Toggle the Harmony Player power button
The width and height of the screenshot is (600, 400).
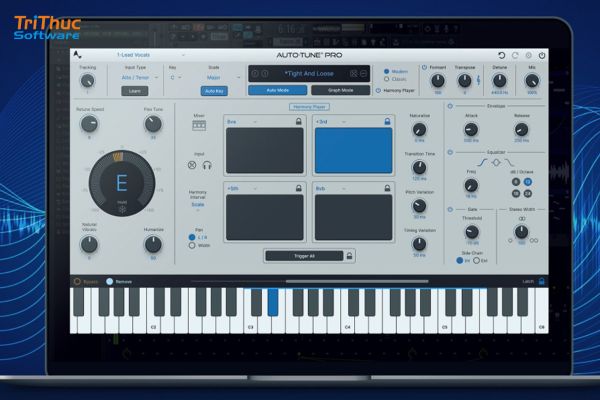(x=378, y=91)
